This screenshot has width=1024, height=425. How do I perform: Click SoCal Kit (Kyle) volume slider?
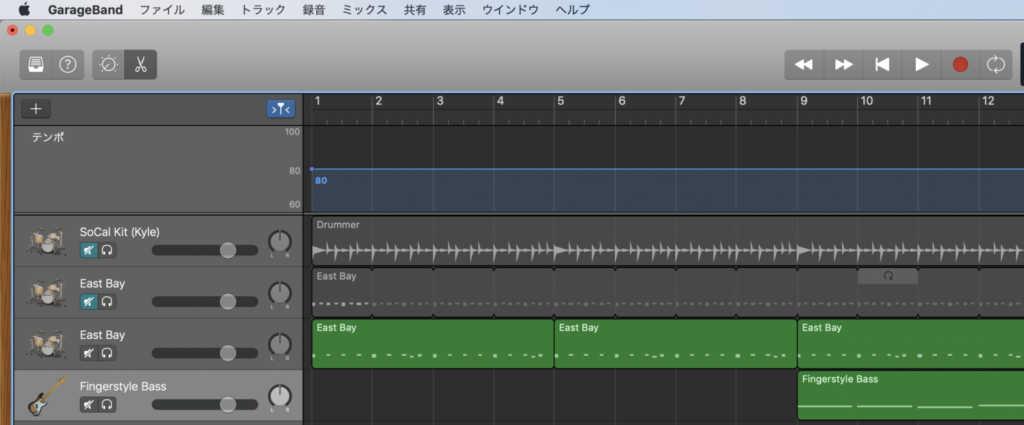205,250
